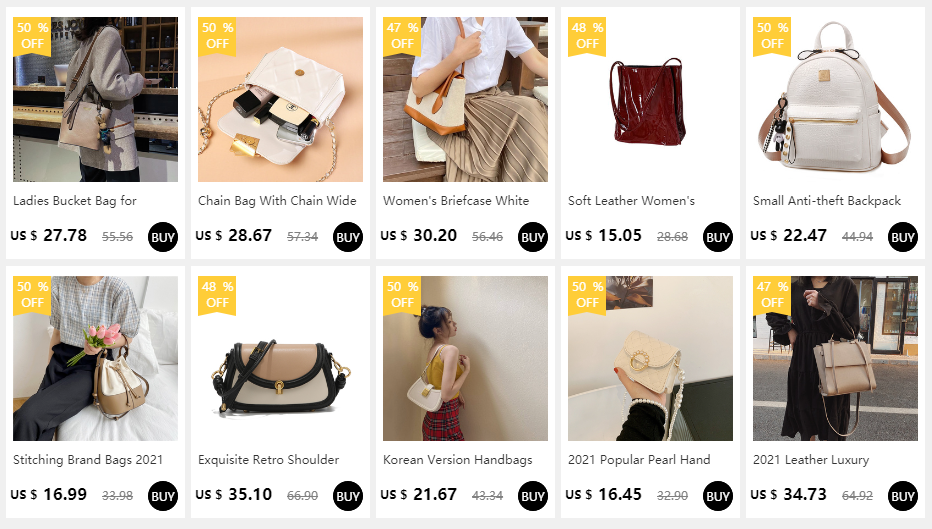Buy the 2021 Leather Luxury bag
The width and height of the screenshot is (932, 529).
[x=902, y=496]
